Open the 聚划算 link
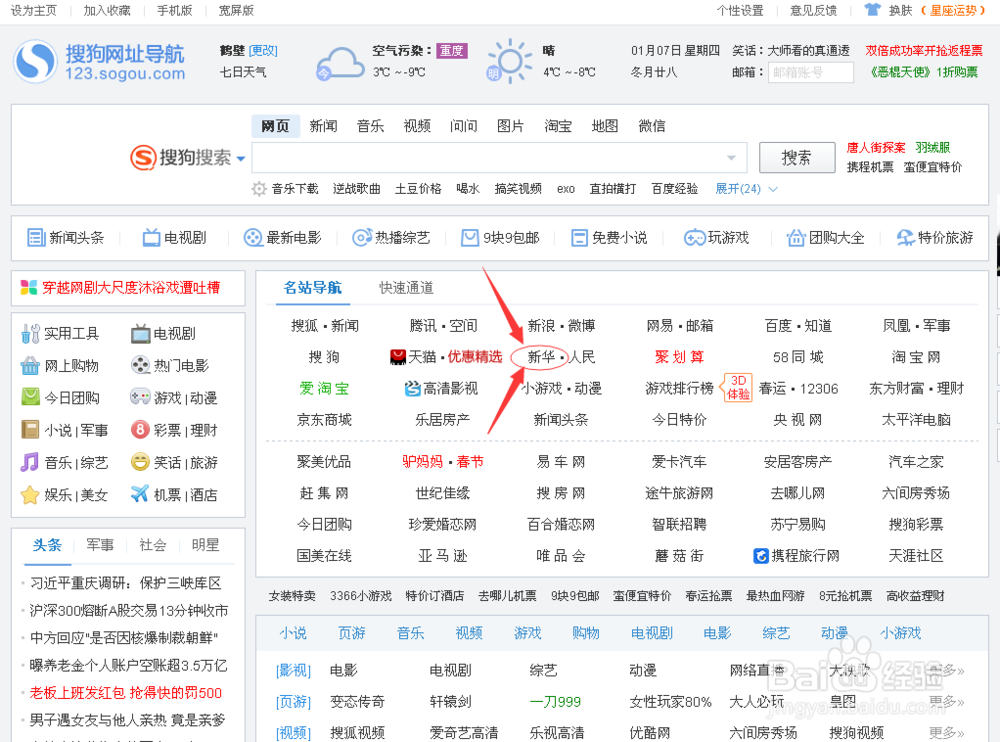Viewport: 1000px width, 742px height. [679, 357]
